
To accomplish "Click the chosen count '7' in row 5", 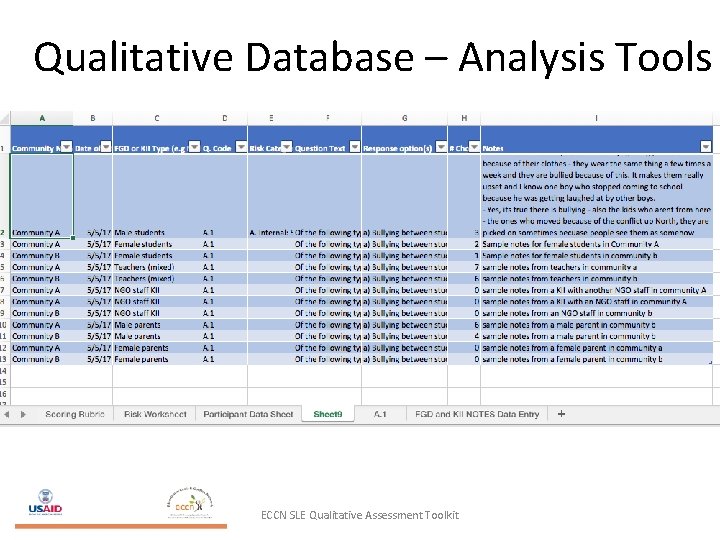I will point(464,267).
